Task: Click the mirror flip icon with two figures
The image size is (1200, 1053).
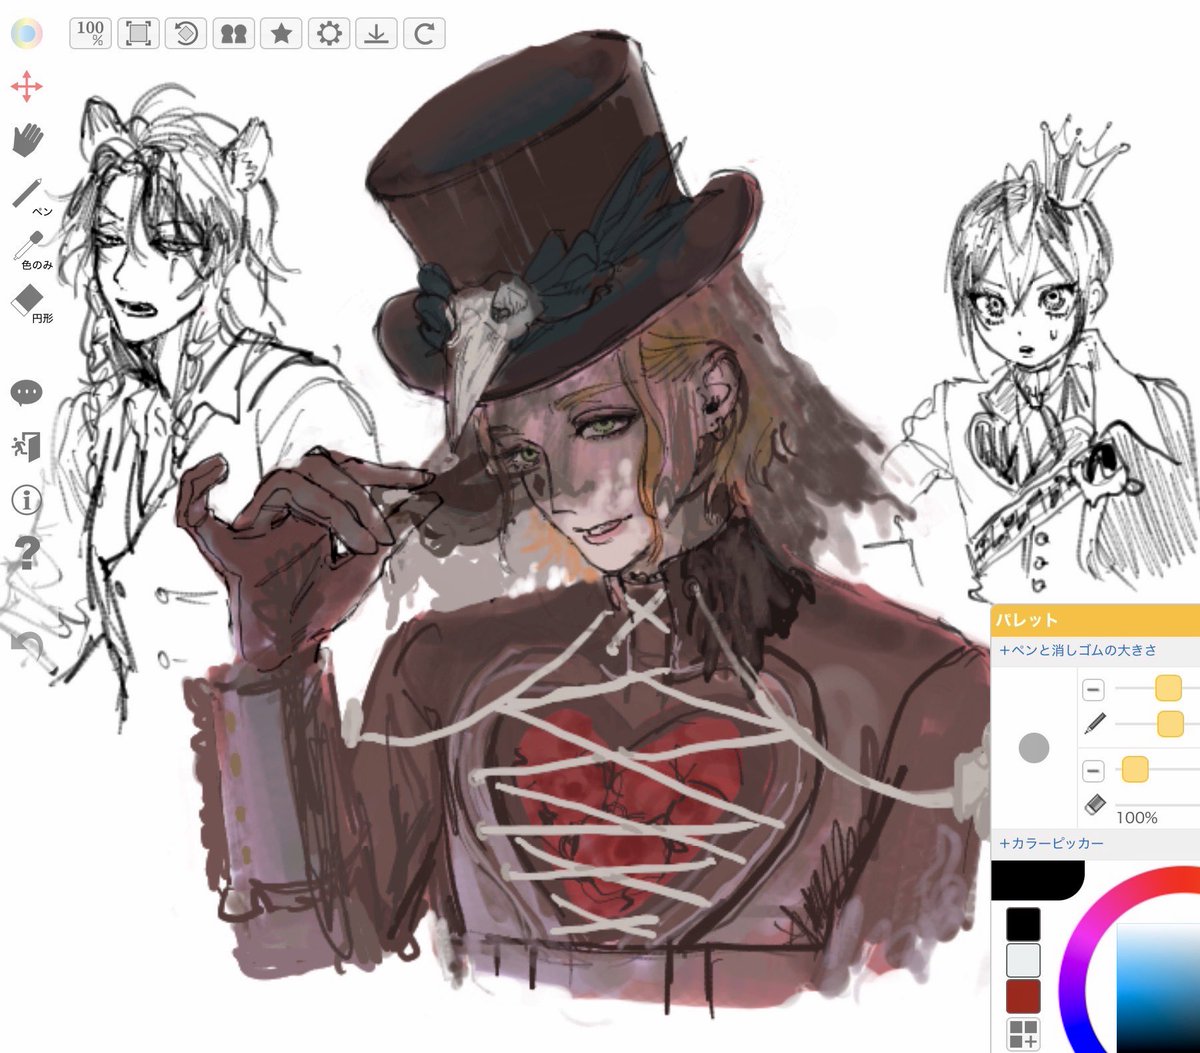Action: coord(233,33)
